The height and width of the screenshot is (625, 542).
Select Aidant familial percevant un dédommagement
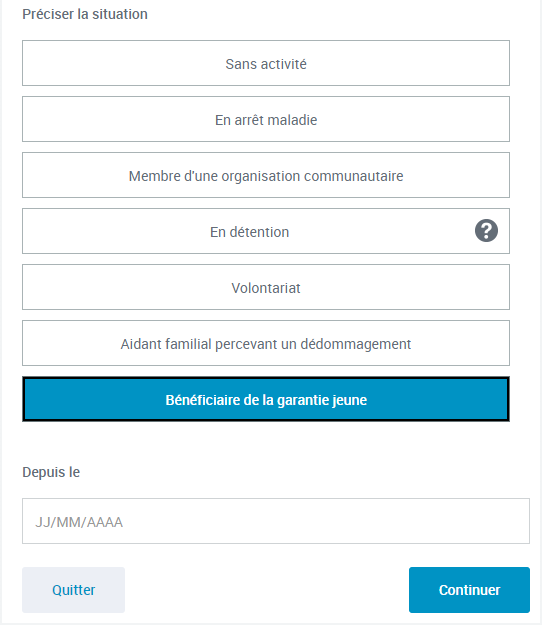266,343
